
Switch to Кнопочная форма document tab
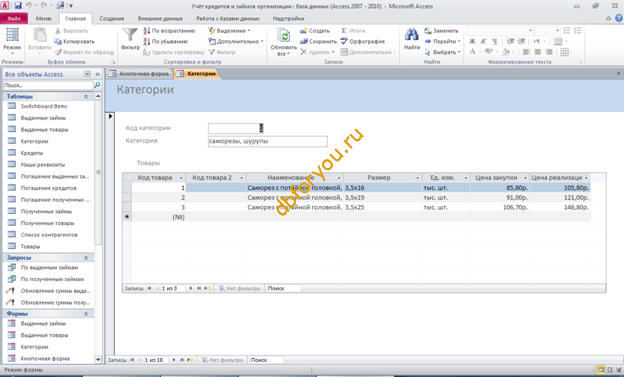[x=139, y=74]
